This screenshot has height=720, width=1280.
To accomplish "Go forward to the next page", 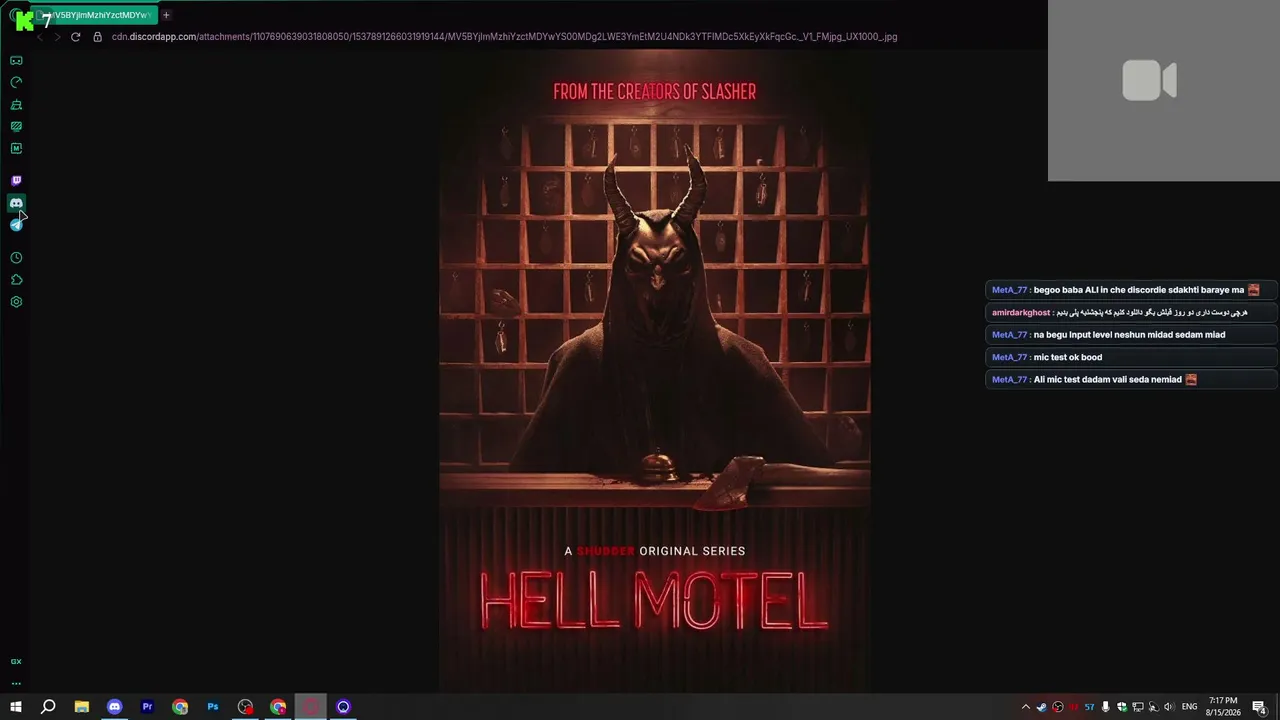I will (x=57, y=37).
